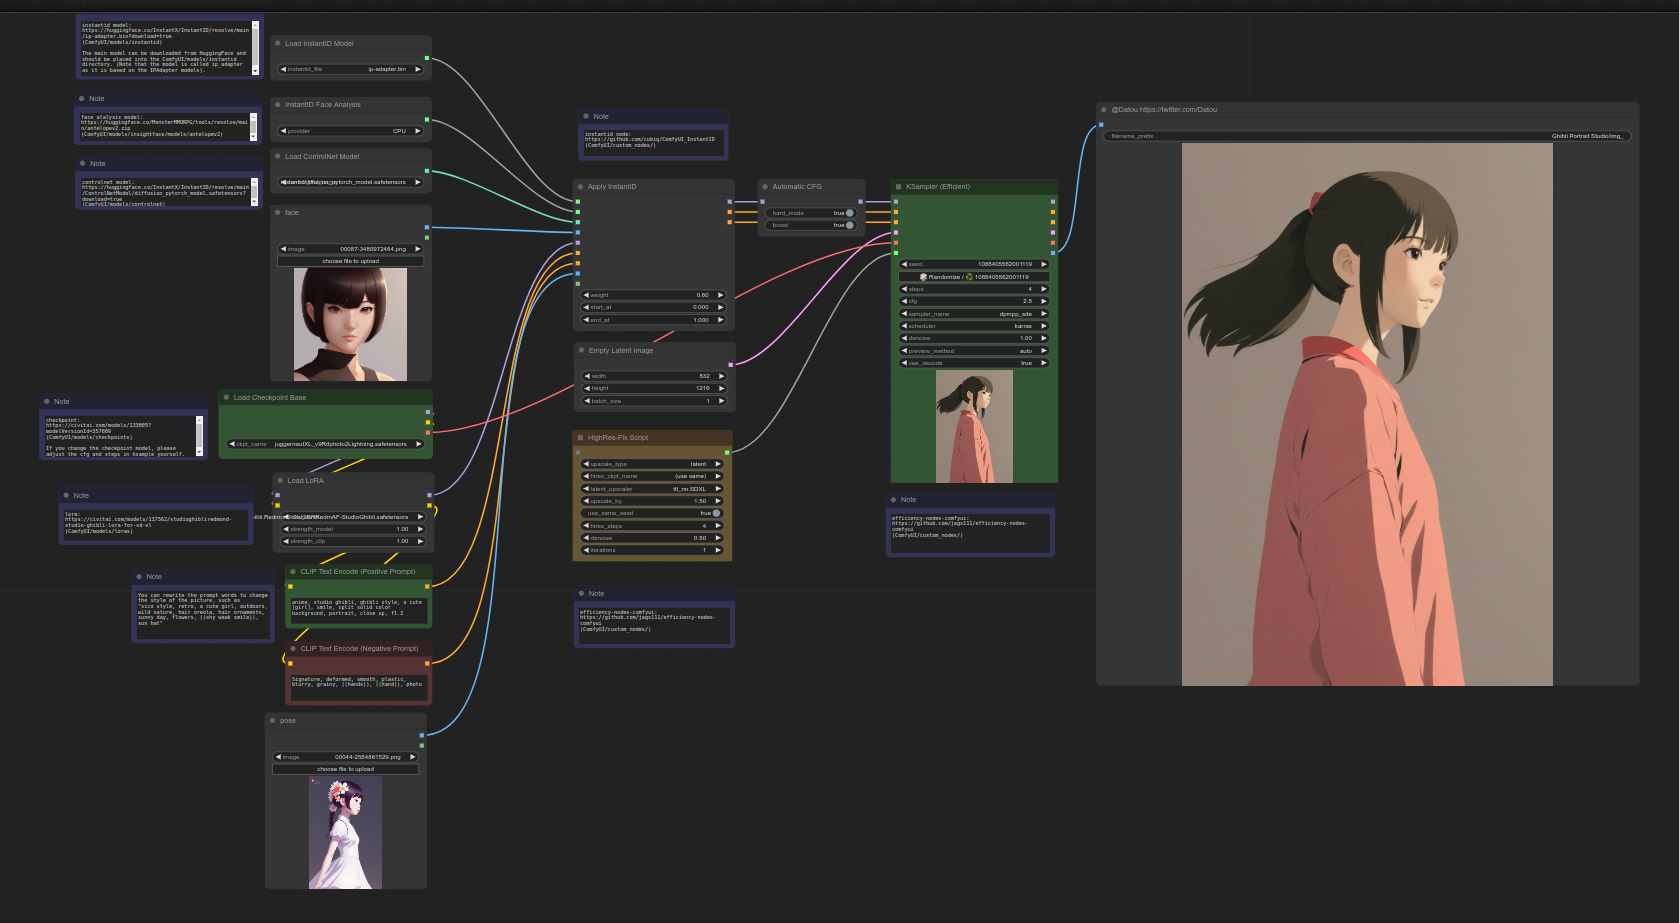Click the collapse dot on the pose node
The height and width of the screenshot is (923, 1679).
point(273,720)
